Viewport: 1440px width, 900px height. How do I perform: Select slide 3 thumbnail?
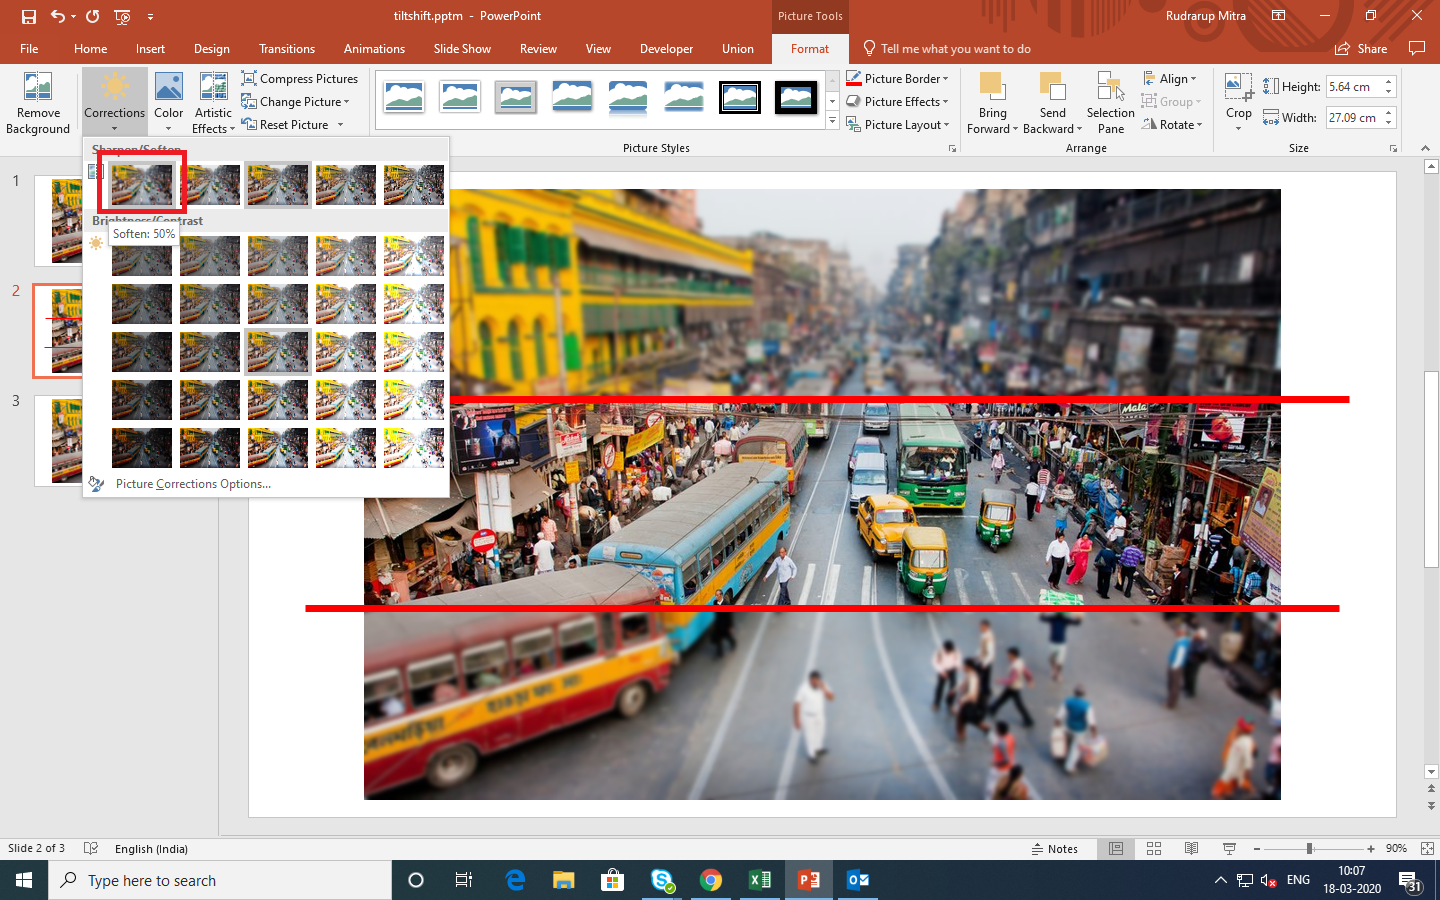coord(59,441)
